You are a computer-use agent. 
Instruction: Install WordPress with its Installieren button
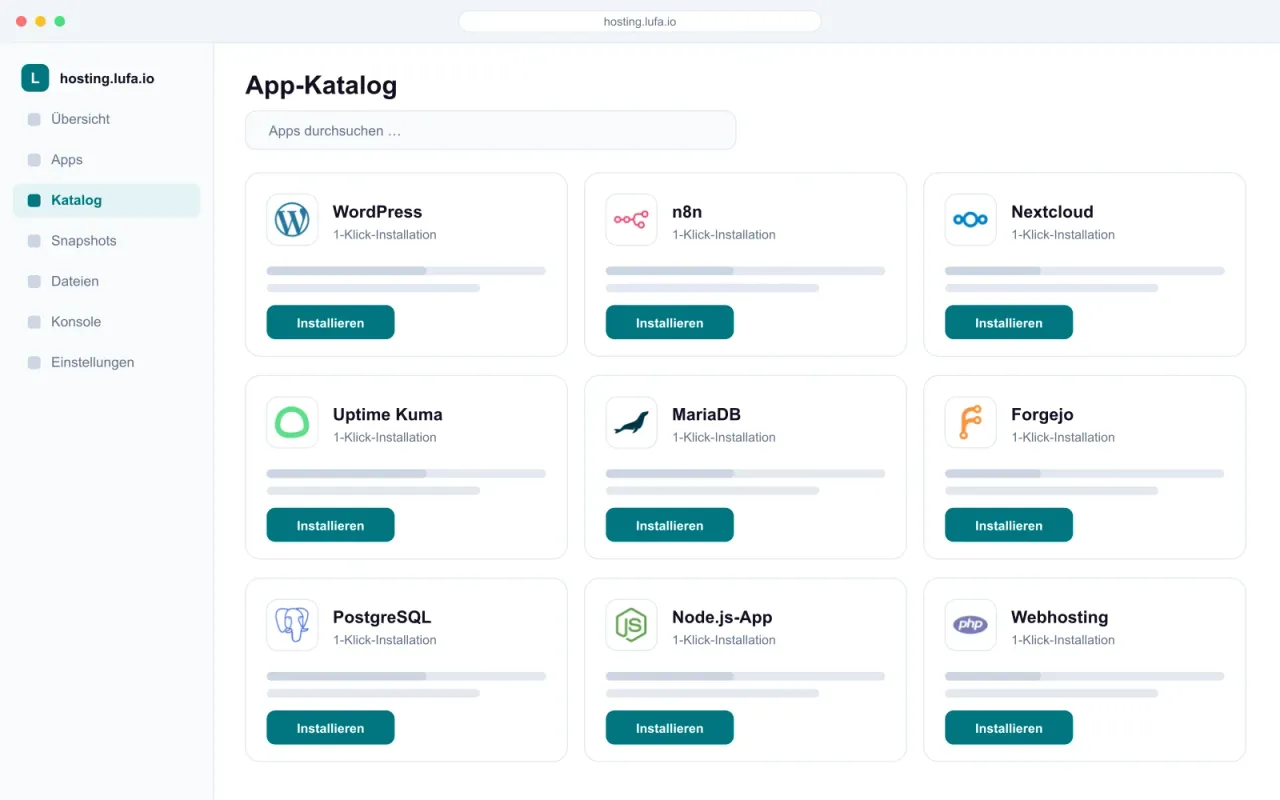[330, 323]
